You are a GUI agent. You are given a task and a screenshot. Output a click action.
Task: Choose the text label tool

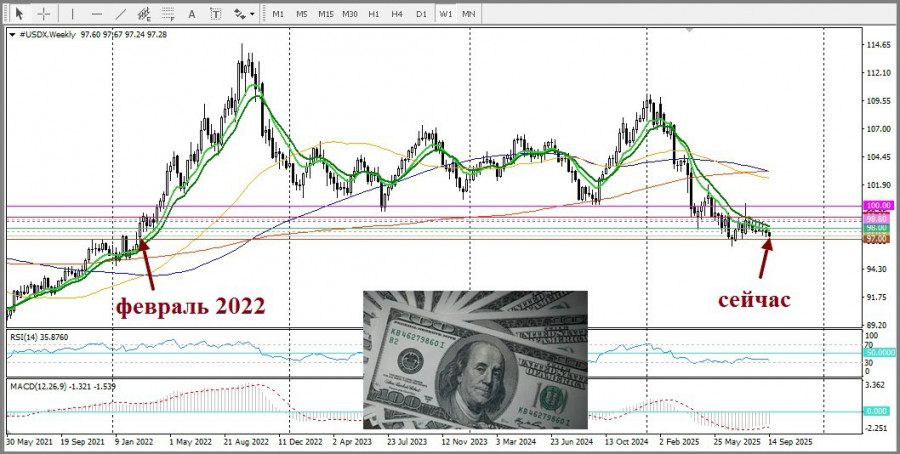coord(217,14)
